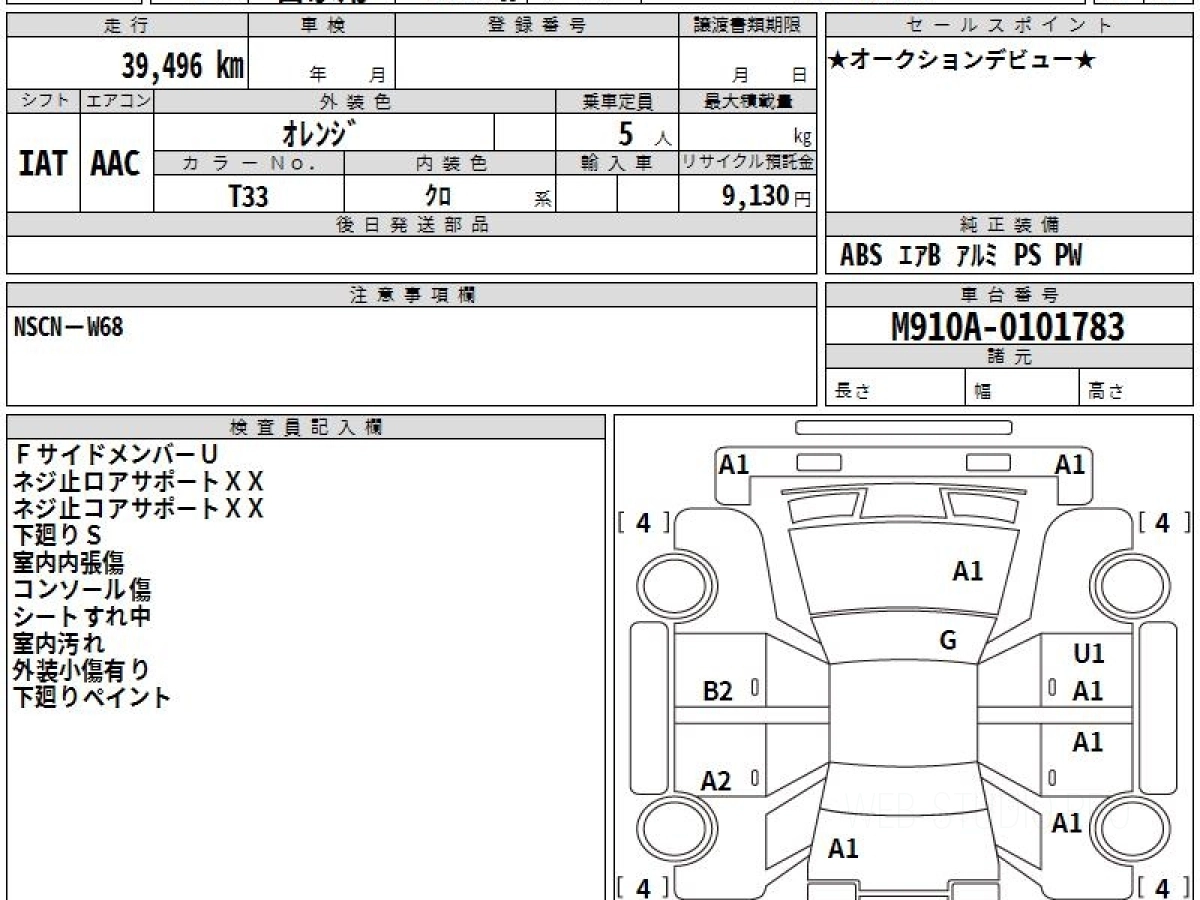1200x900 pixels.
Task: Click the 外装色 header
Action: tap(355, 101)
